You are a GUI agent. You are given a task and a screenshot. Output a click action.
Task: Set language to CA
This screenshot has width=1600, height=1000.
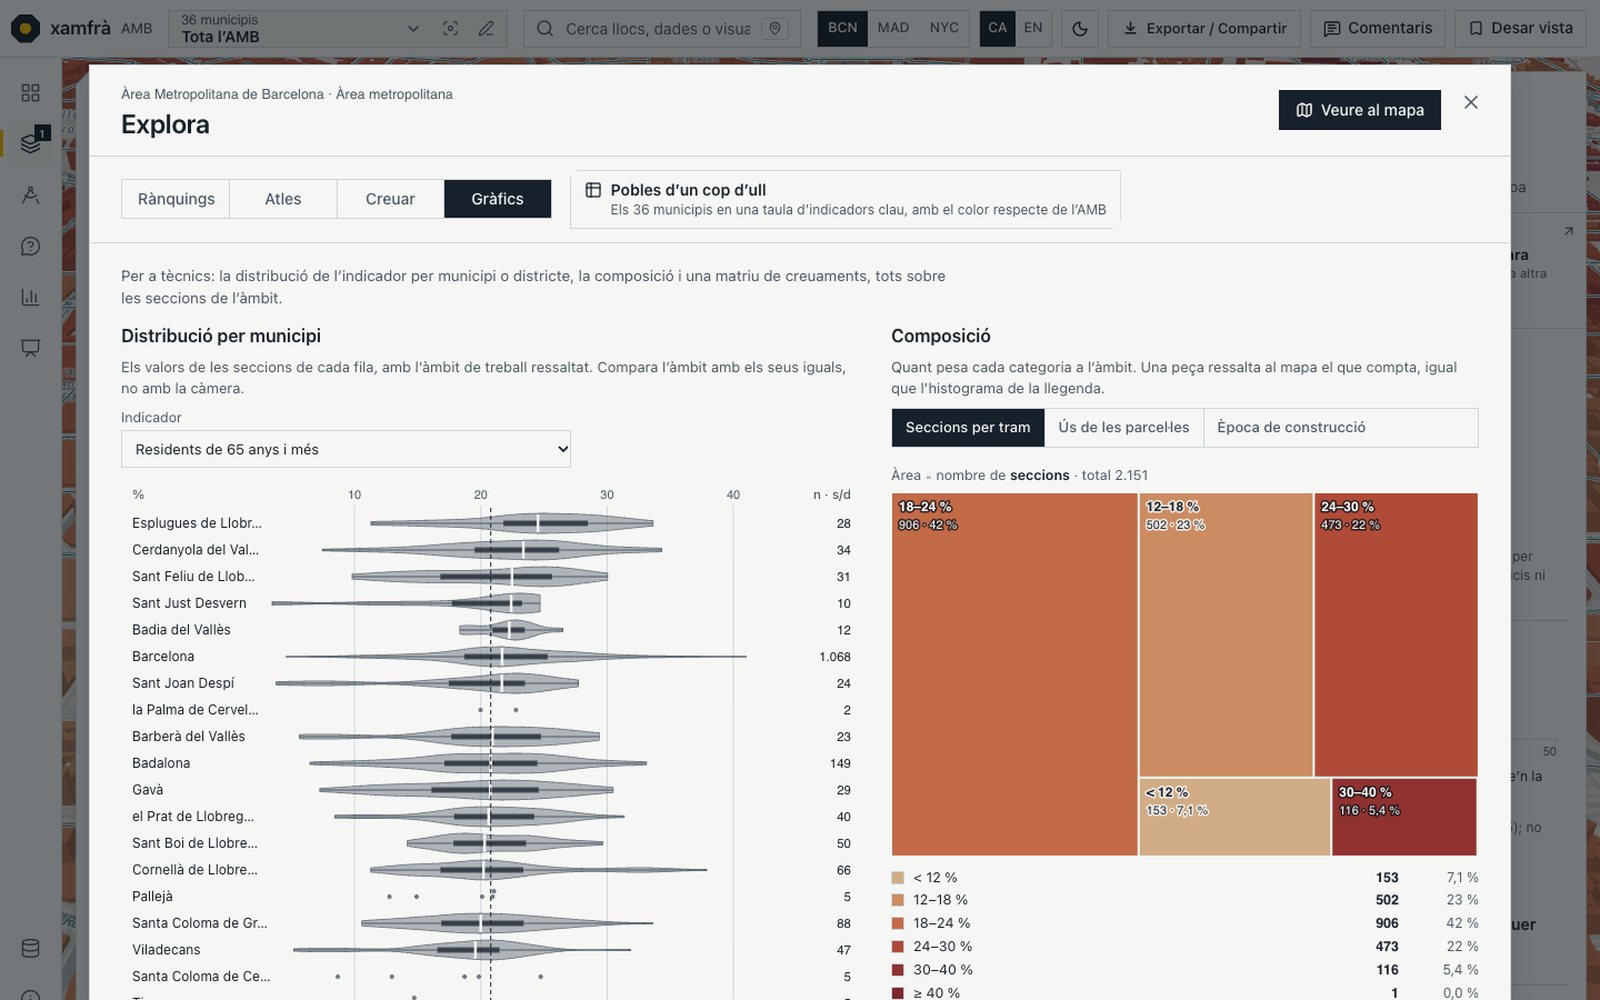coord(997,28)
